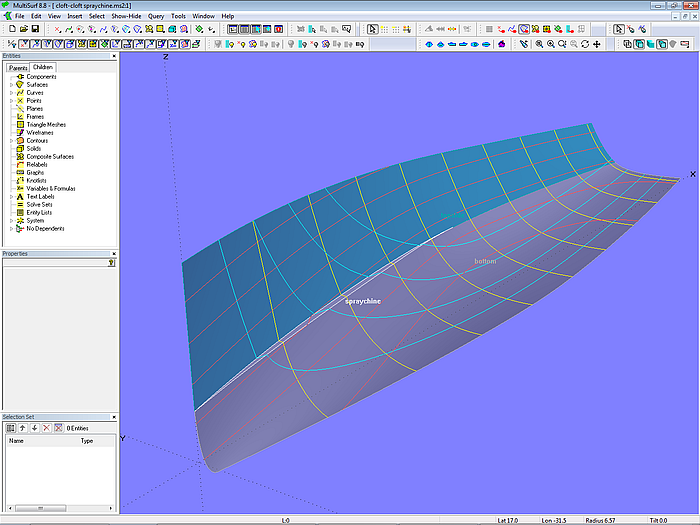Viewport: 700px width, 525px height.
Task: Click the Solids entity icon in tree
Action: (x=20, y=148)
